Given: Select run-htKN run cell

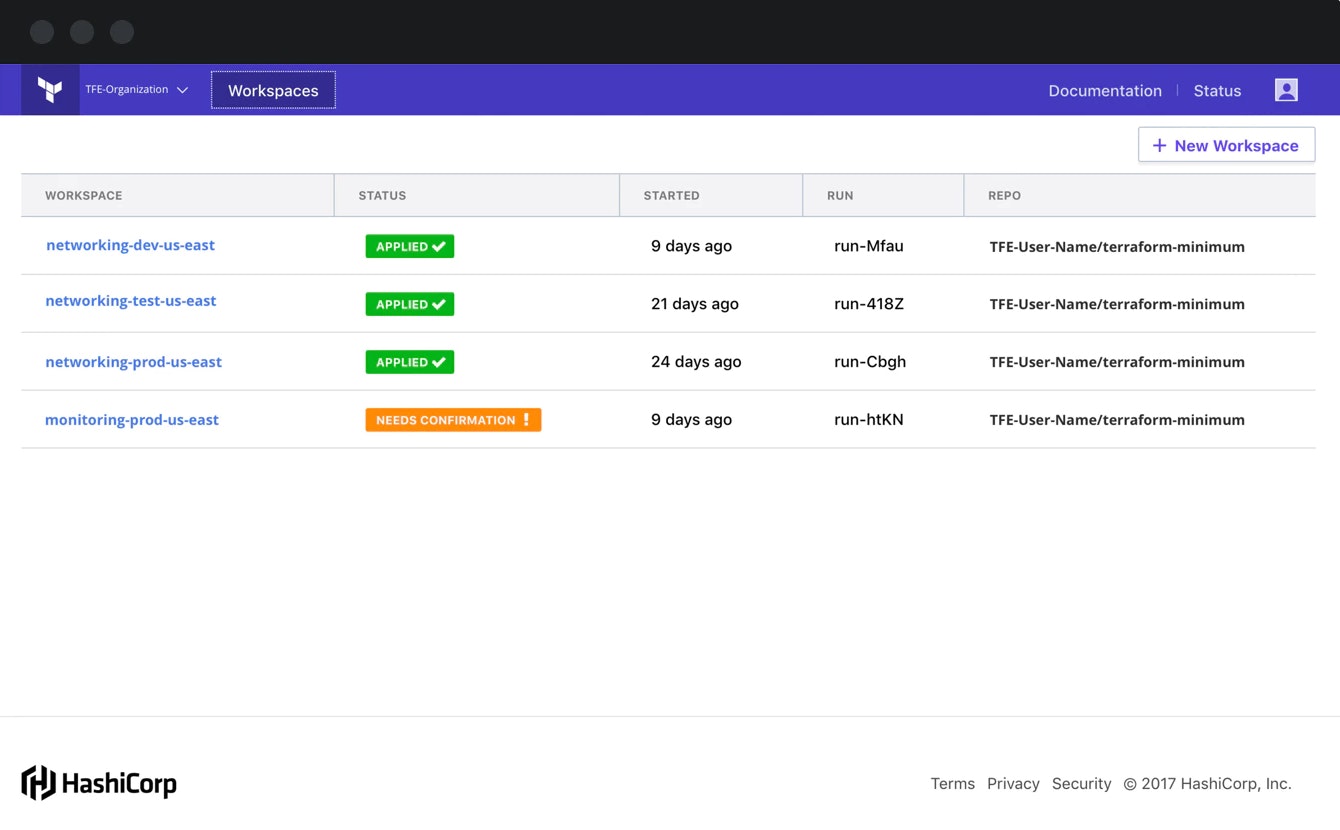Looking at the screenshot, I should point(869,420).
